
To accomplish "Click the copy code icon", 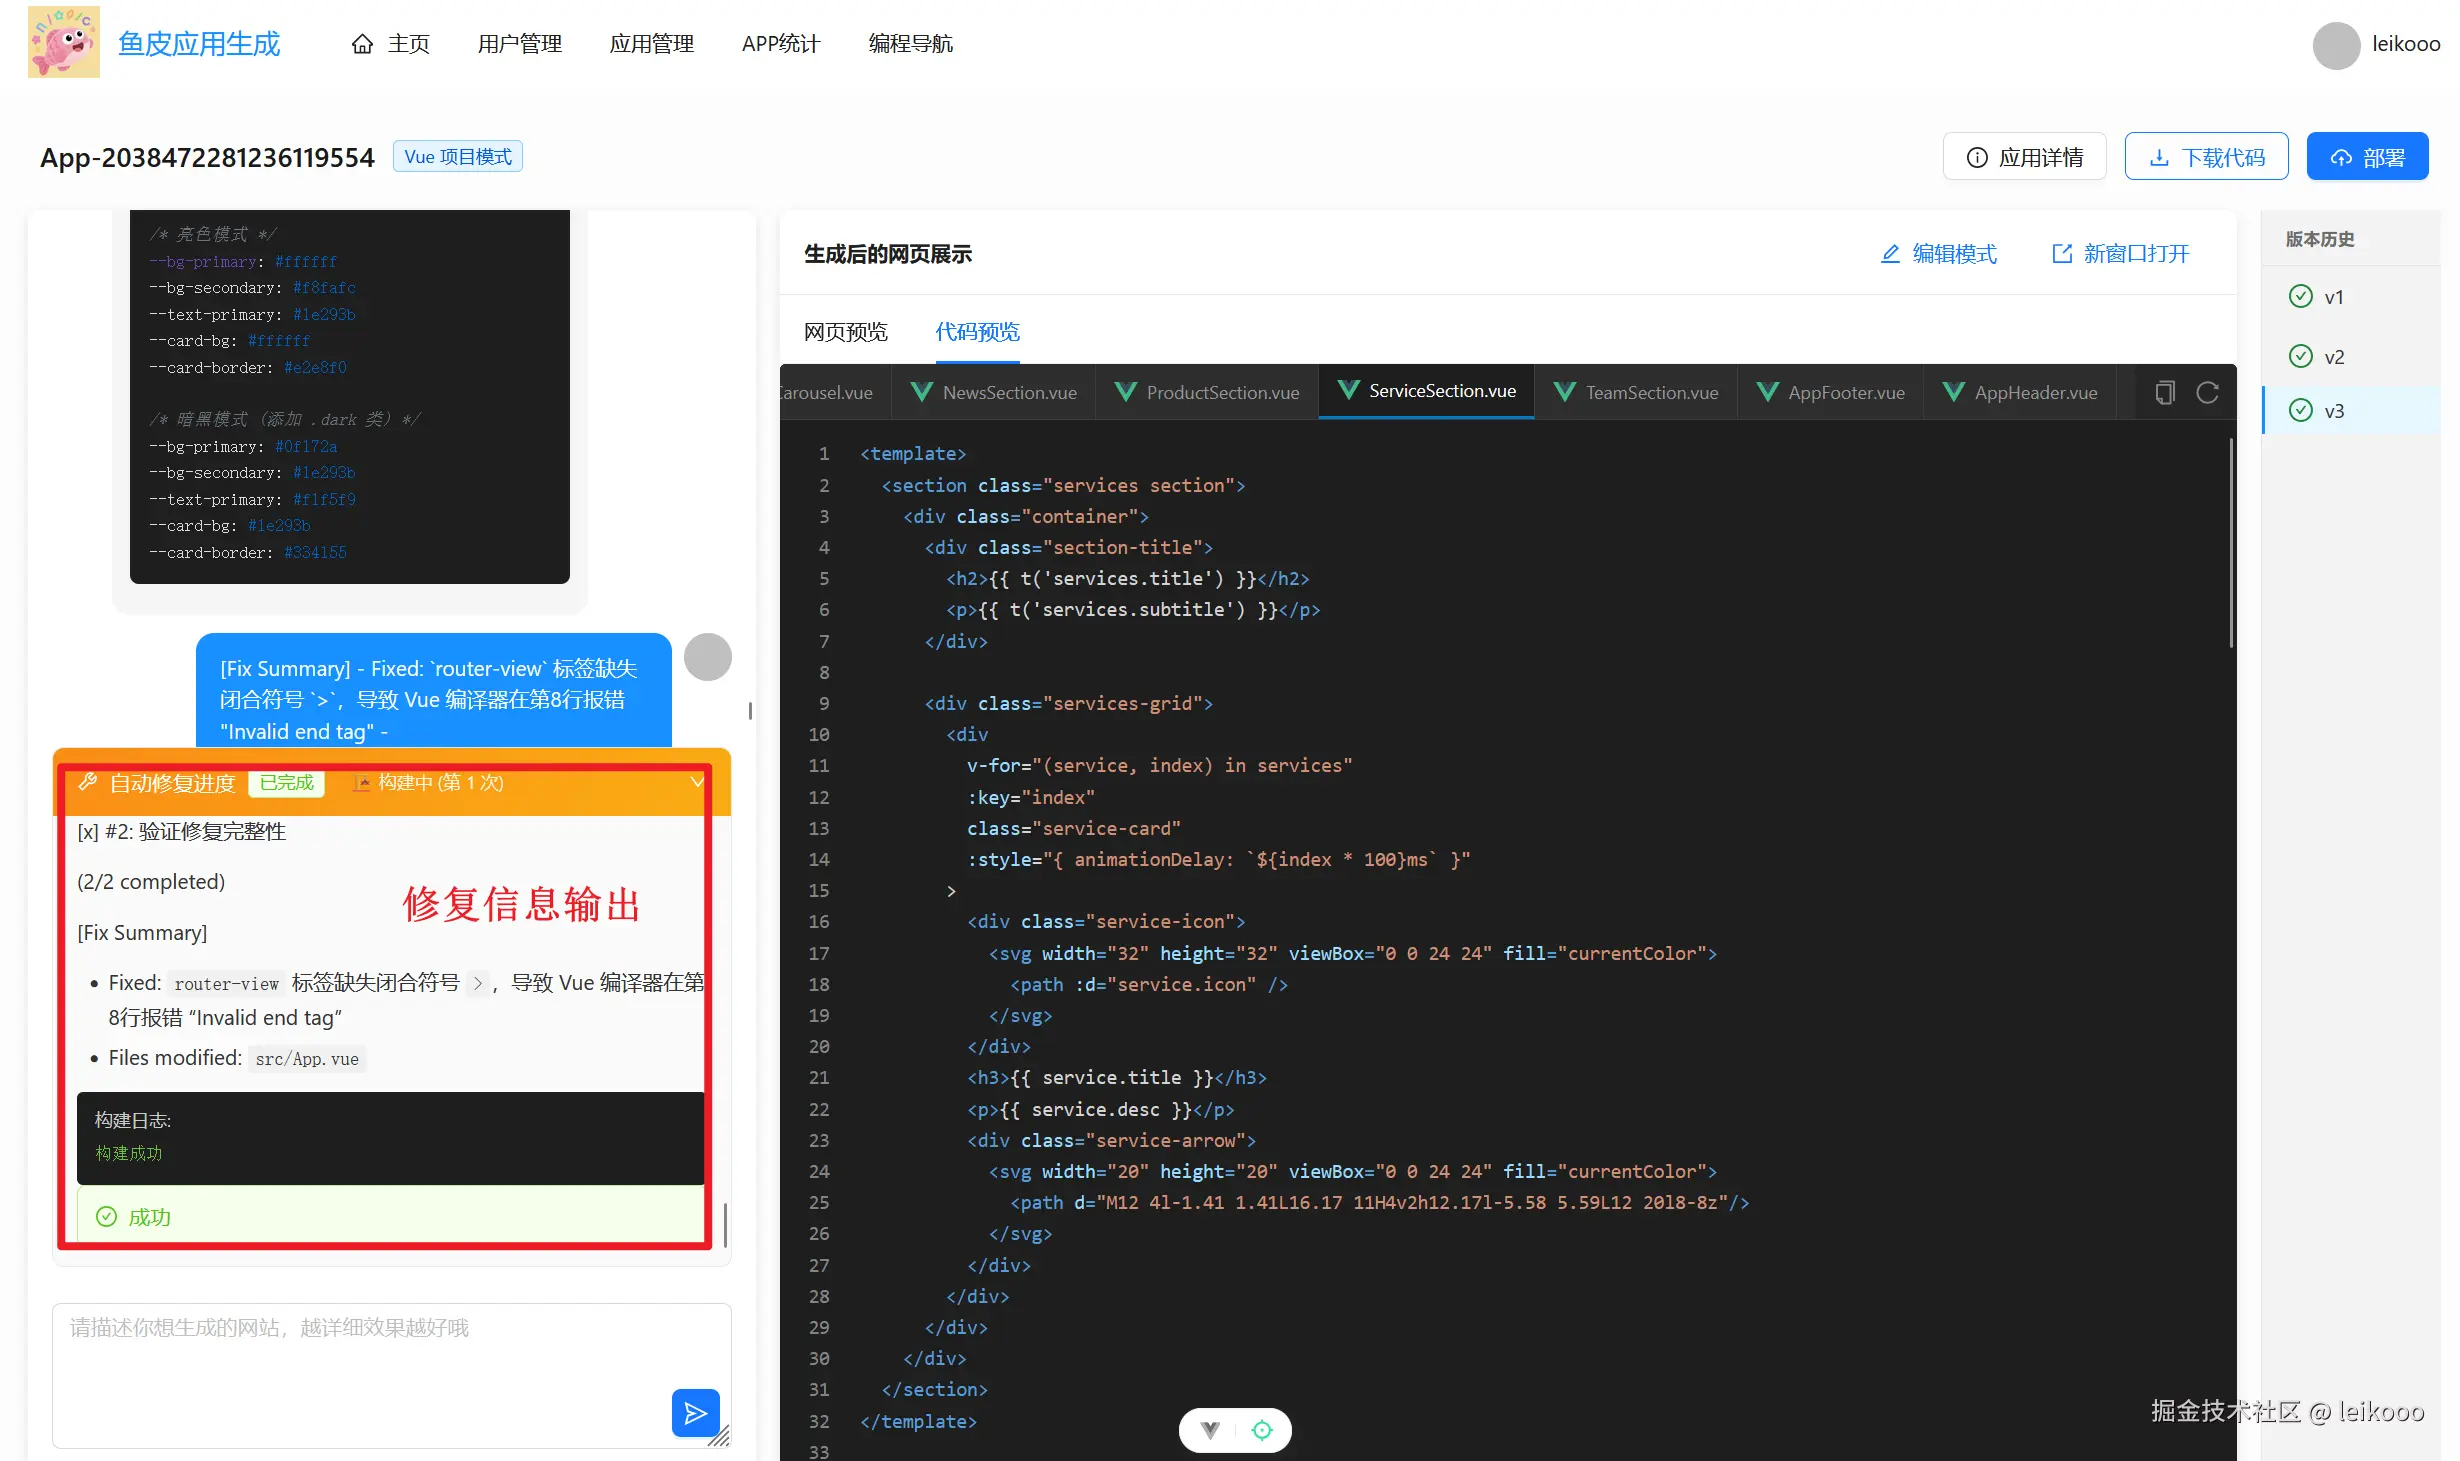I will tap(2165, 393).
